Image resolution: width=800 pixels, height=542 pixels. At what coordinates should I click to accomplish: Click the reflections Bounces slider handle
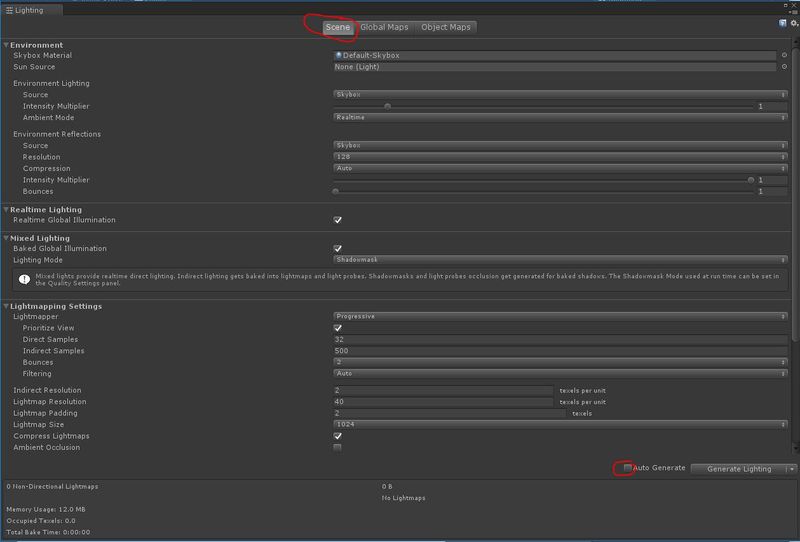coord(335,192)
